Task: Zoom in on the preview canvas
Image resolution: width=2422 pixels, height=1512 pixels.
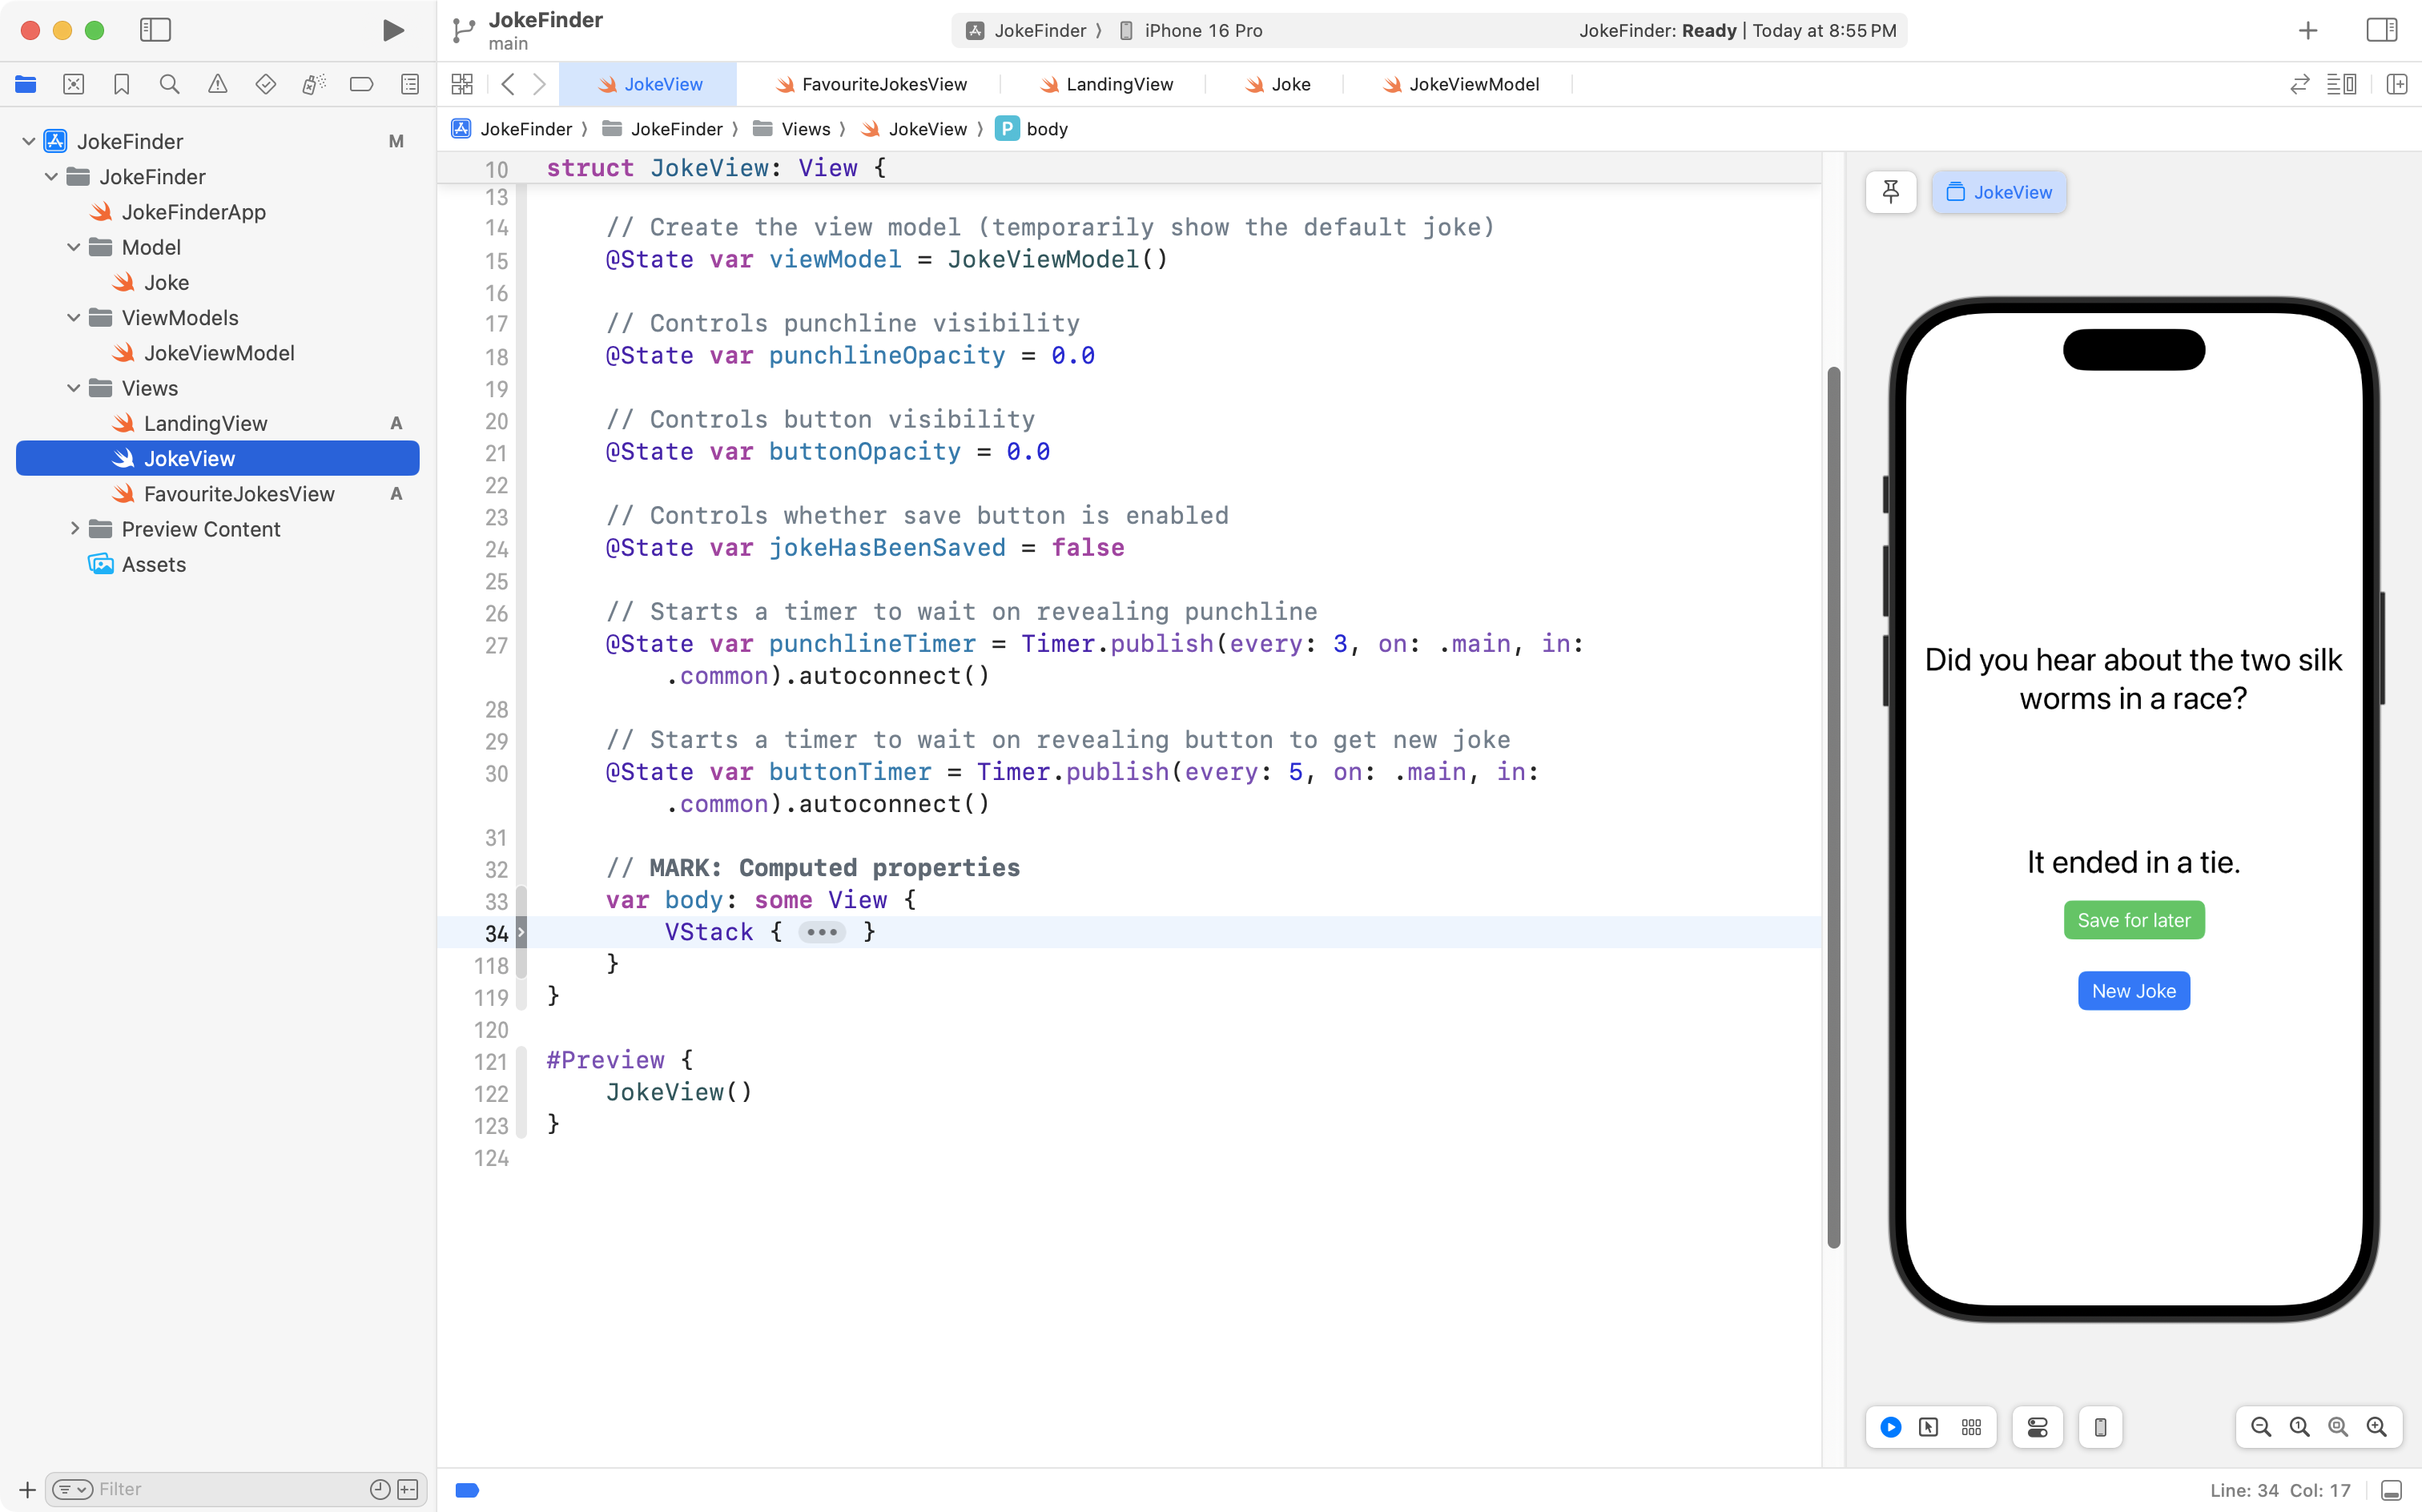Action: click(x=2376, y=1427)
